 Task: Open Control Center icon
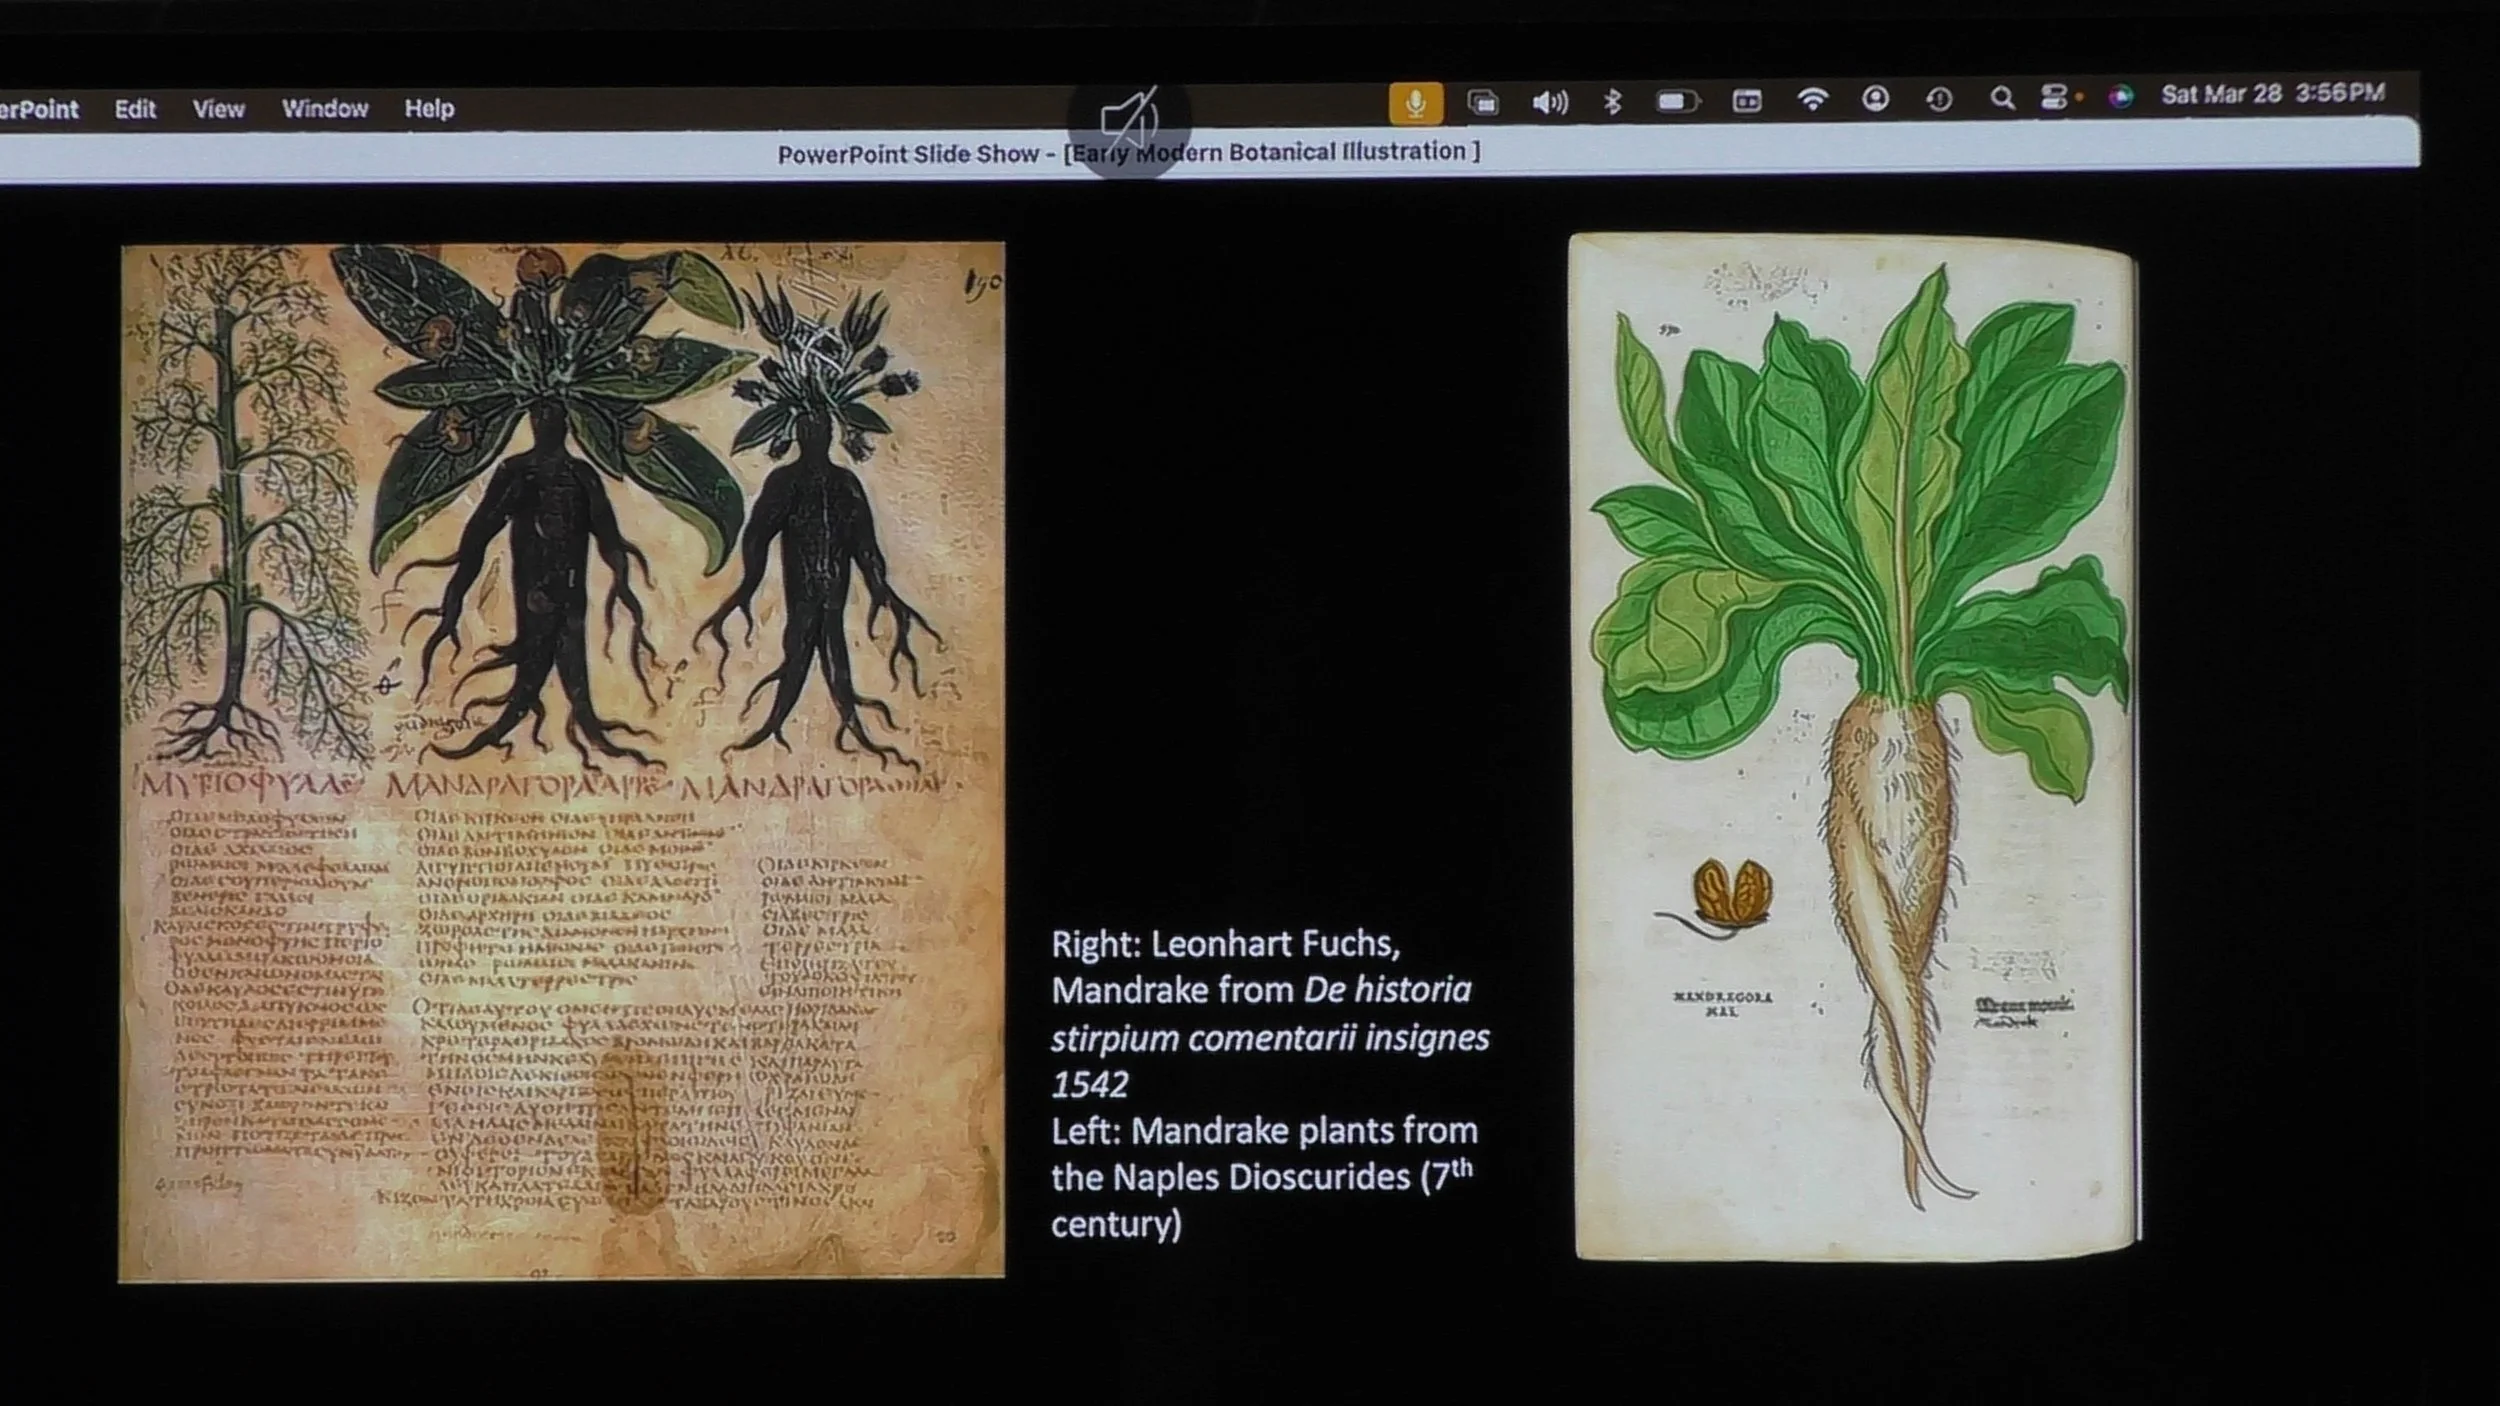pos(2054,97)
